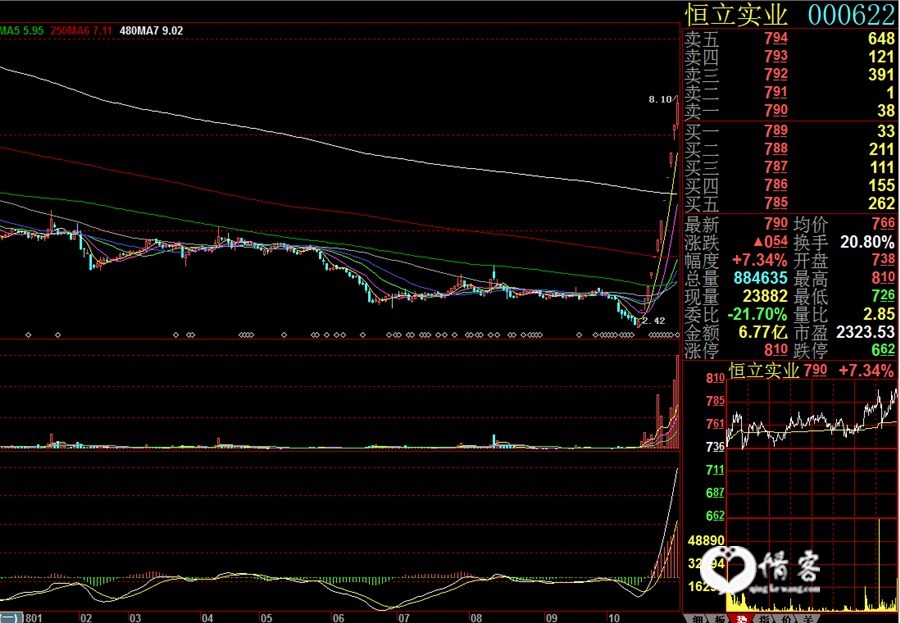This screenshot has height=623, width=900.
Task: Select the 最低 low price 726
Action: [x=884, y=296]
